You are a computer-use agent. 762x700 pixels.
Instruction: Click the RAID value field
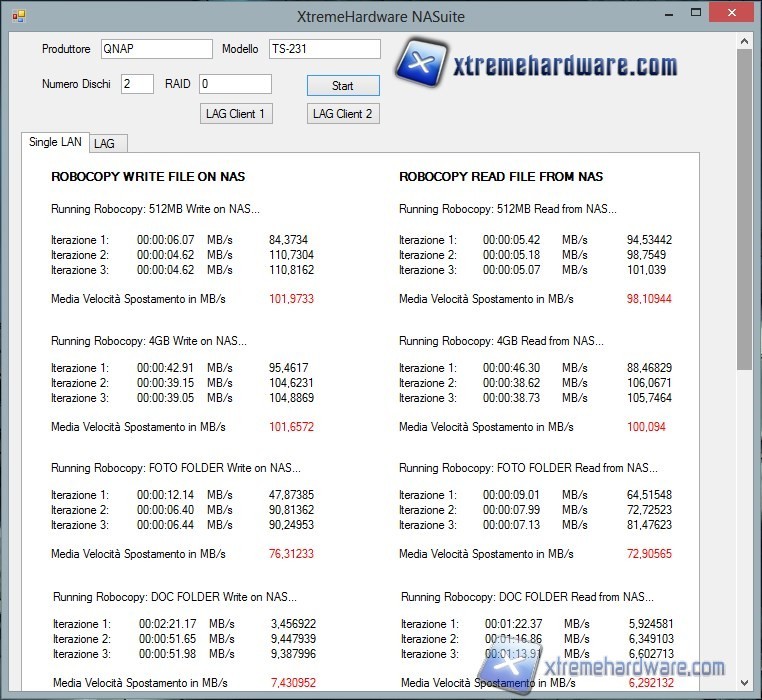coord(235,84)
